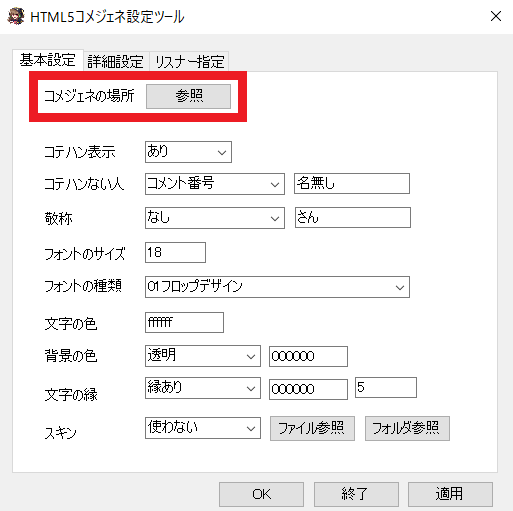Expand the 背景の色 dropdown
Screen dimensions: 513x511
tap(203, 356)
